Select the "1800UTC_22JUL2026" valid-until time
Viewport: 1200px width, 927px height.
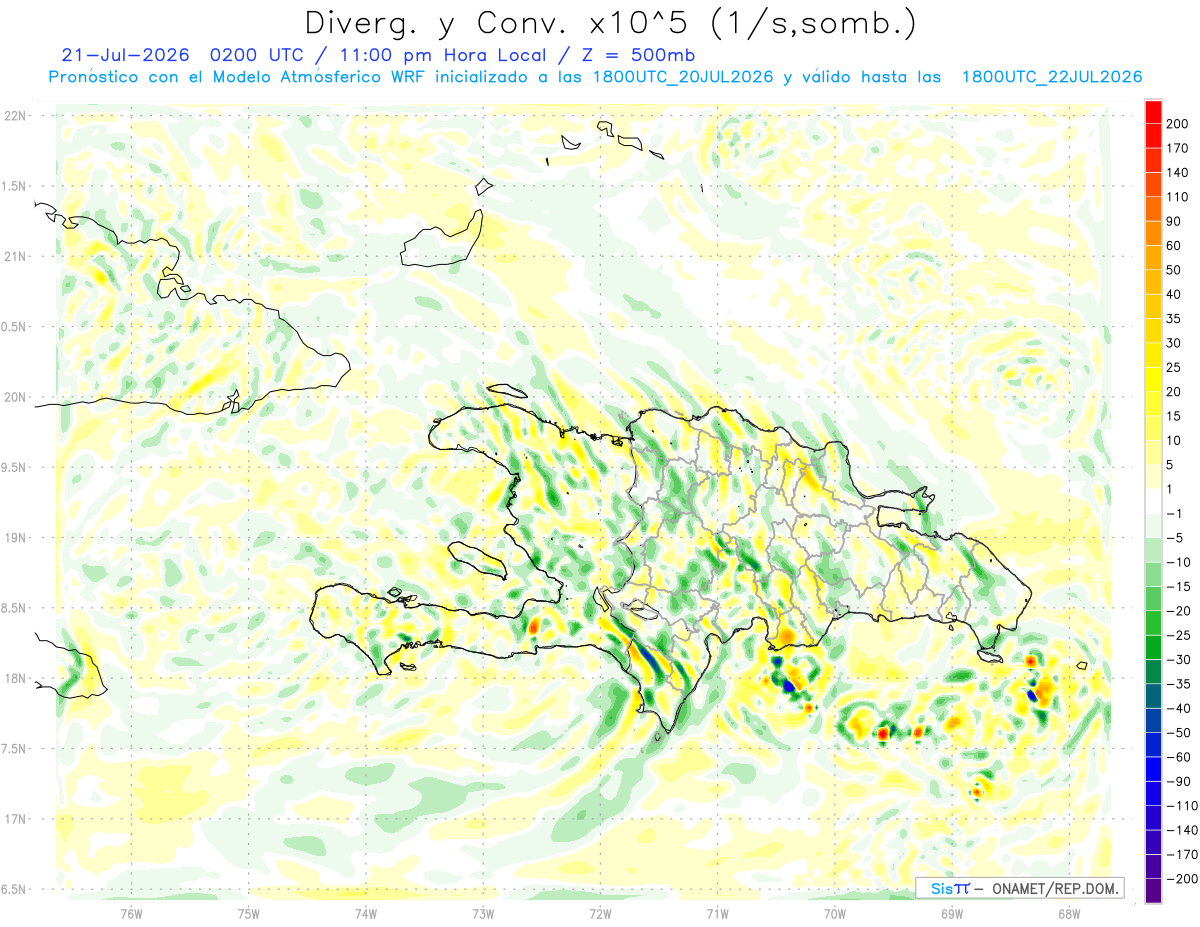(x=1052, y=77)
